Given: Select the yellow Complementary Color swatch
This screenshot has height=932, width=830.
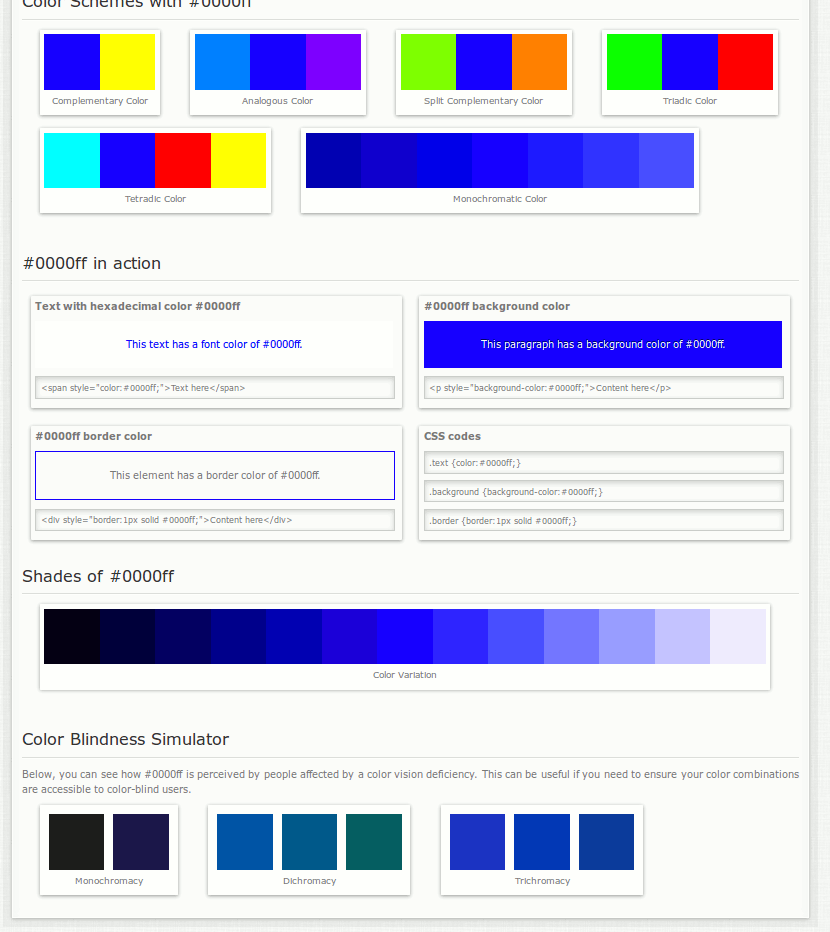Looking at the screenshot, I should (127, 61).
